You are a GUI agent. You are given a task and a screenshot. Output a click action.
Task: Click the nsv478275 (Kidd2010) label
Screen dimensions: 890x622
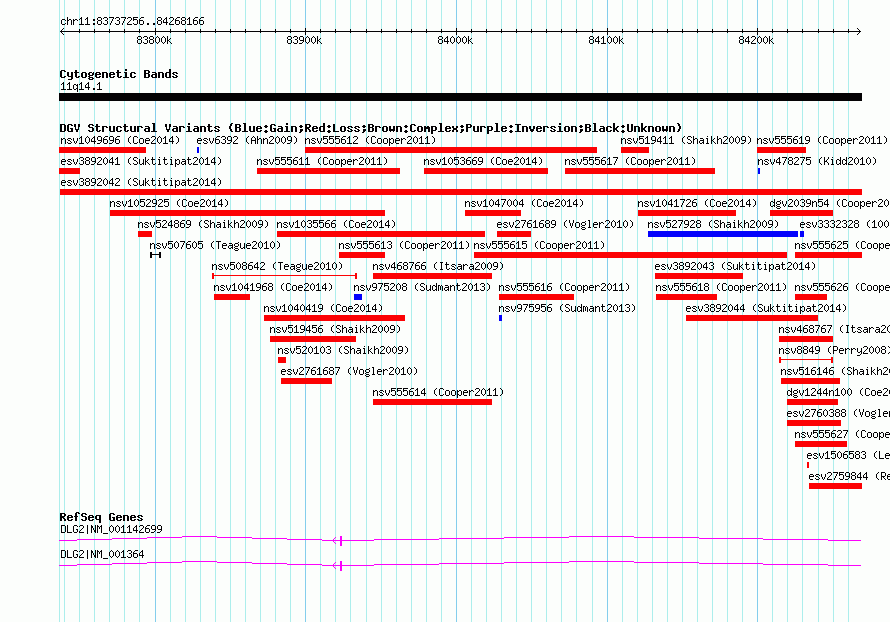coord(817,161)
